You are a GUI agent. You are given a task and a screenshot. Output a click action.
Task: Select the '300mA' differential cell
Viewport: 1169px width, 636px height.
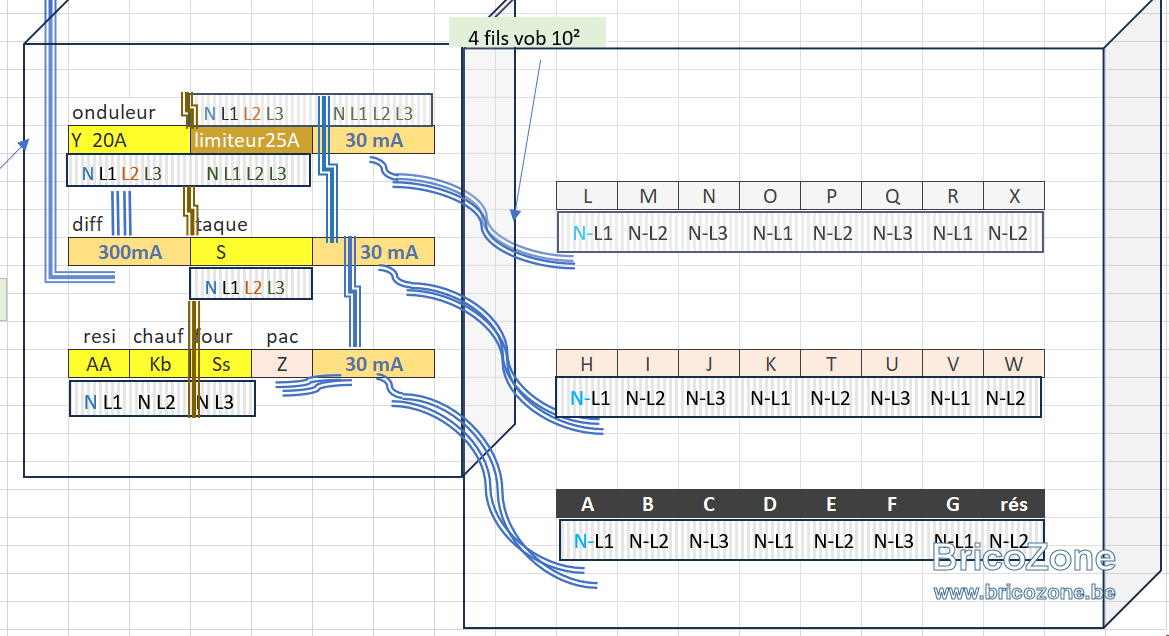tap(129, 252)
